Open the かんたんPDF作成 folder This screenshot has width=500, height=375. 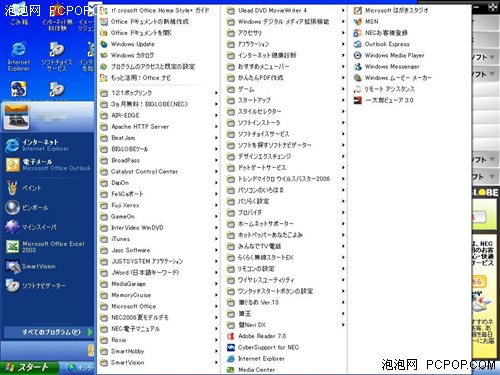[286, 78]
